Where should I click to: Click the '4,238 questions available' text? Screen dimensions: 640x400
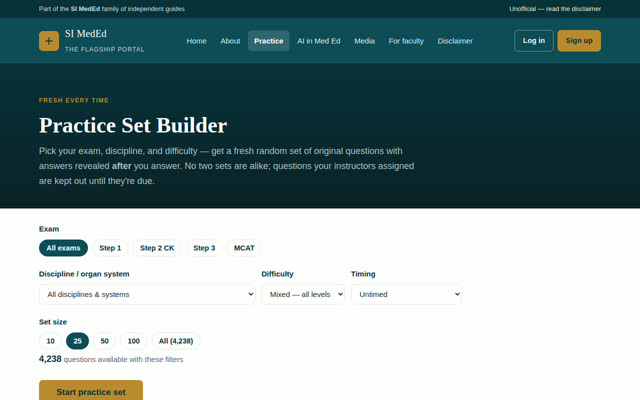pyautogui.click(x=111, y=359)
